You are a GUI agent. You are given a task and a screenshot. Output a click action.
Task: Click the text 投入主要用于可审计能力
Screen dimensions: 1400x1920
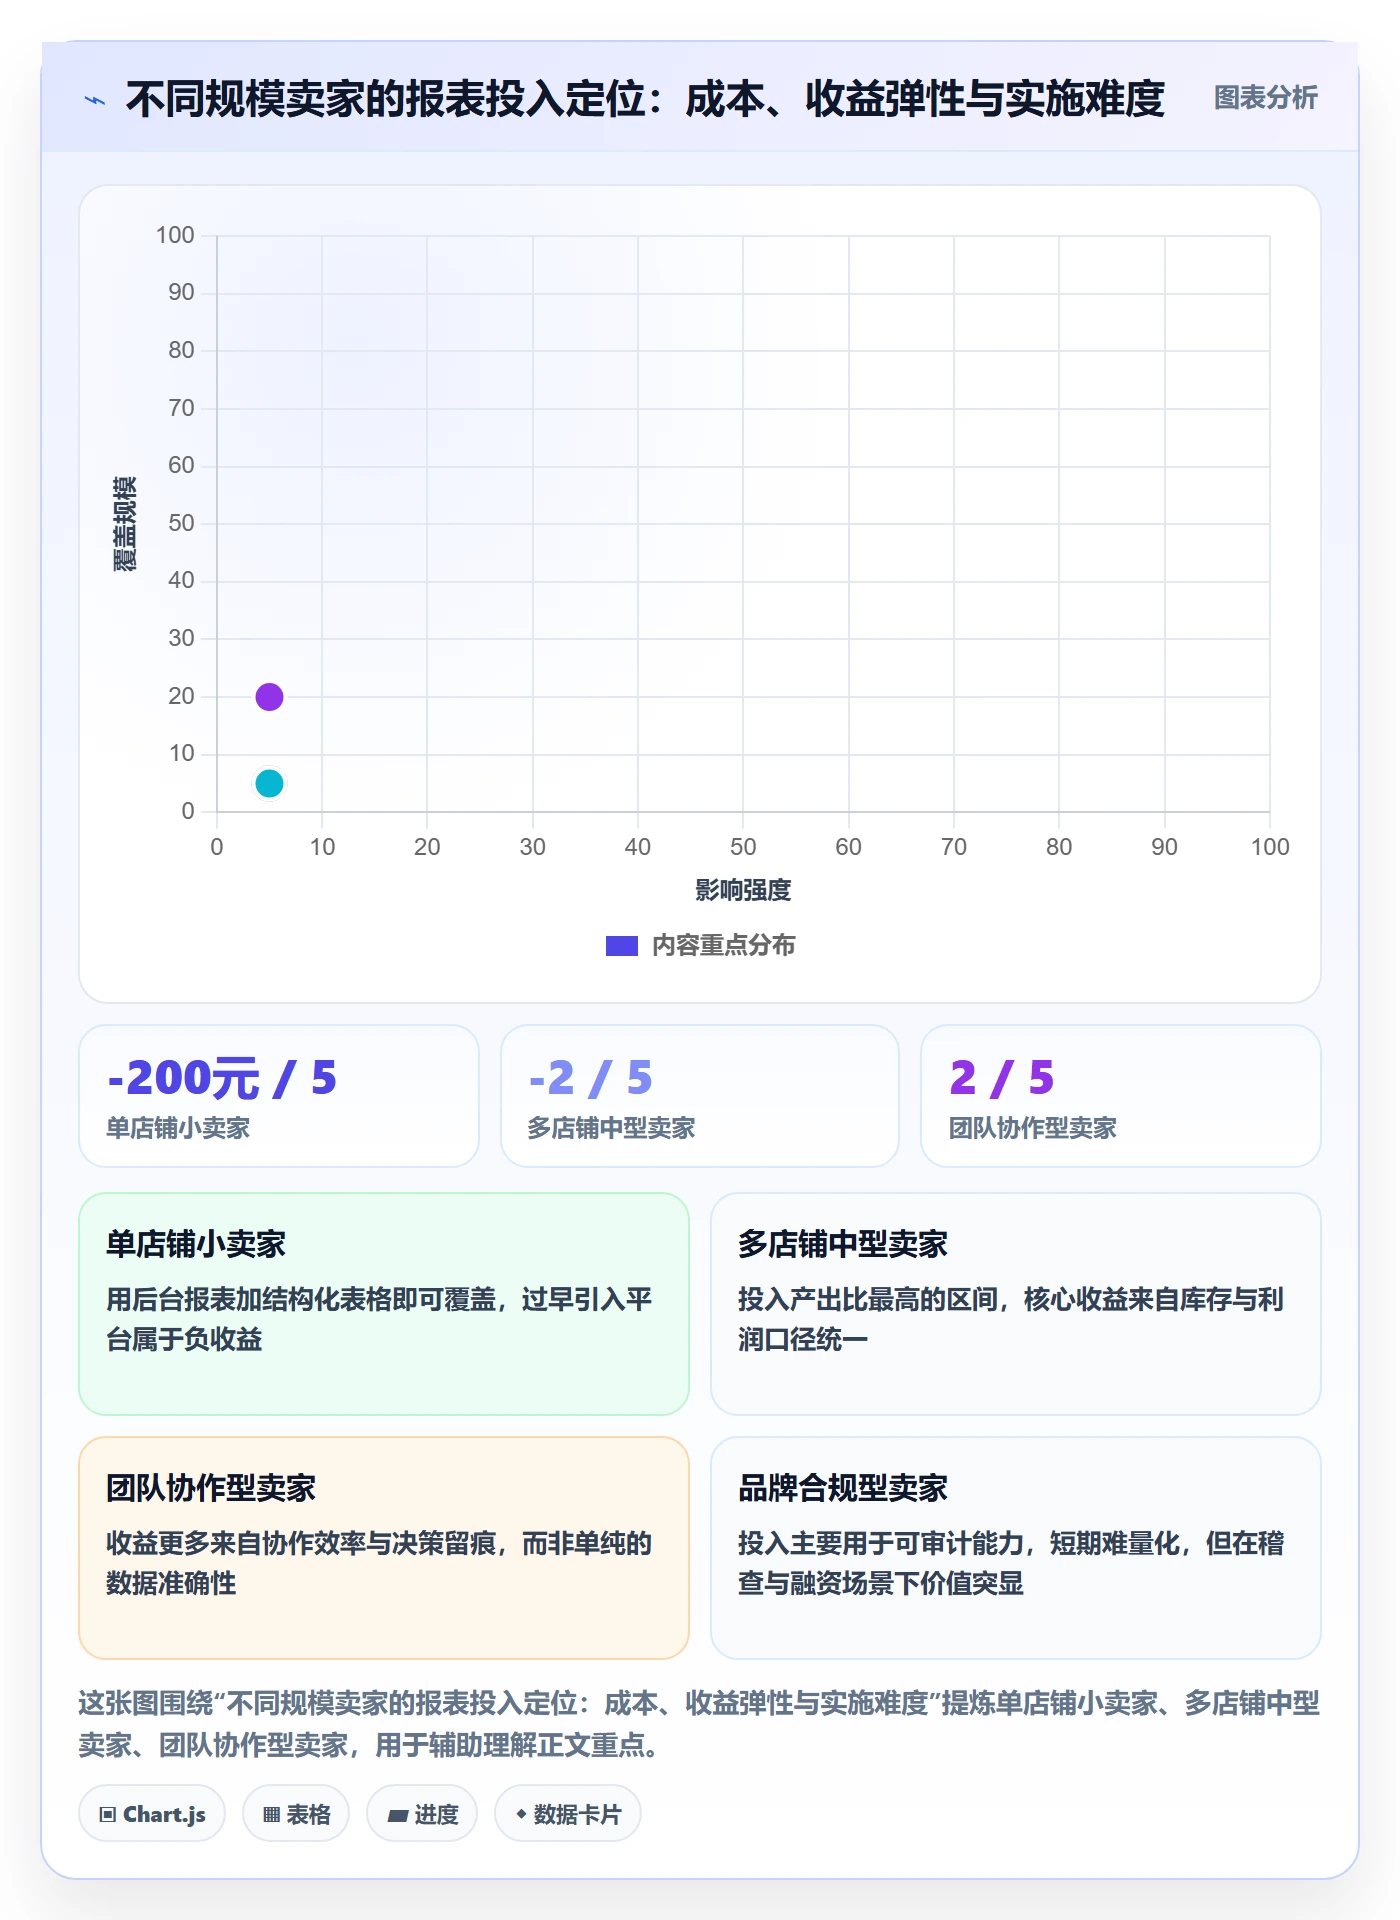tap(880, 1543)
